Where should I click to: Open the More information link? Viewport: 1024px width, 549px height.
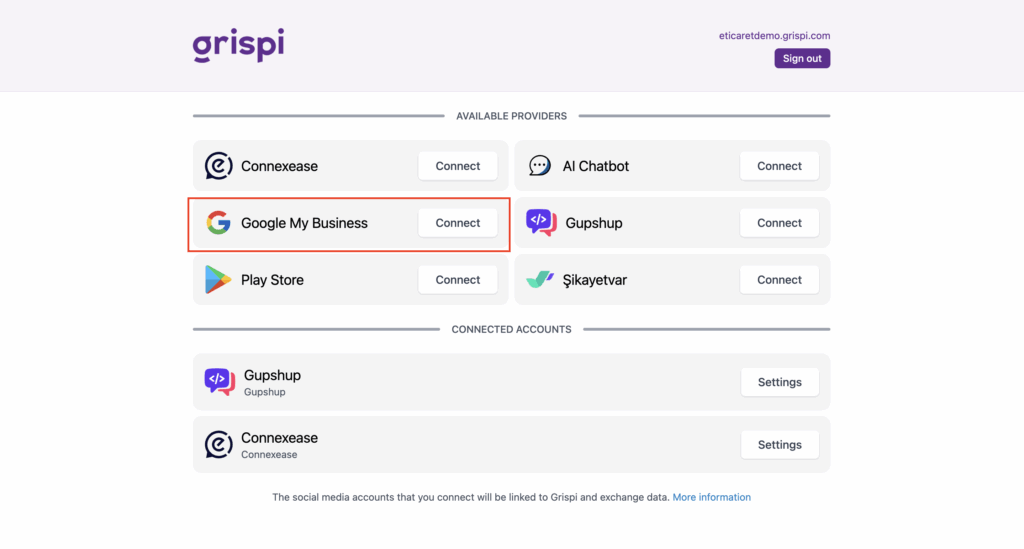pos(711,497)
